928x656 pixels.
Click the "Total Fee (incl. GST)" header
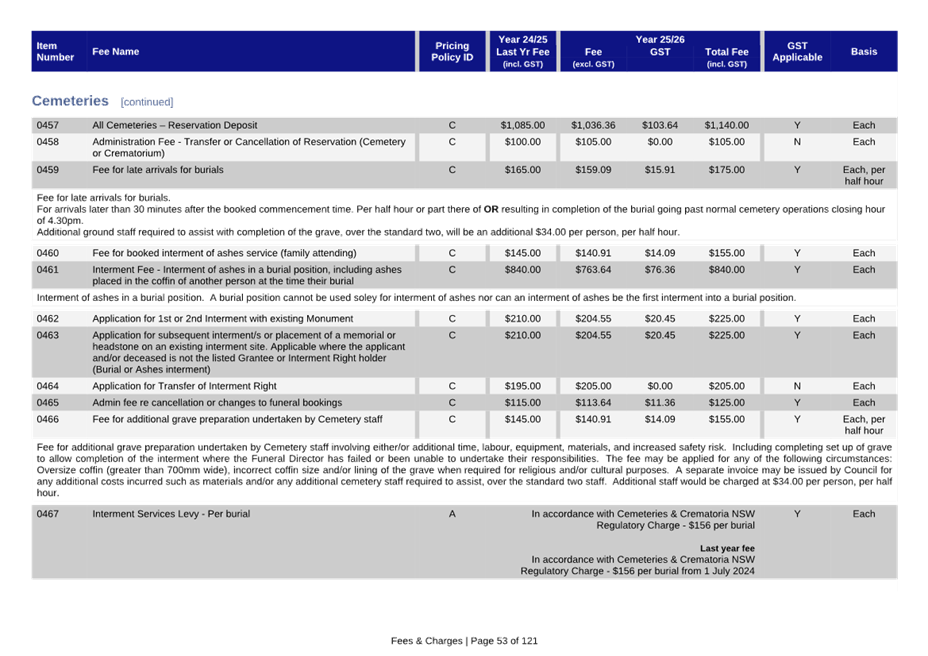(x=727, y=57)
